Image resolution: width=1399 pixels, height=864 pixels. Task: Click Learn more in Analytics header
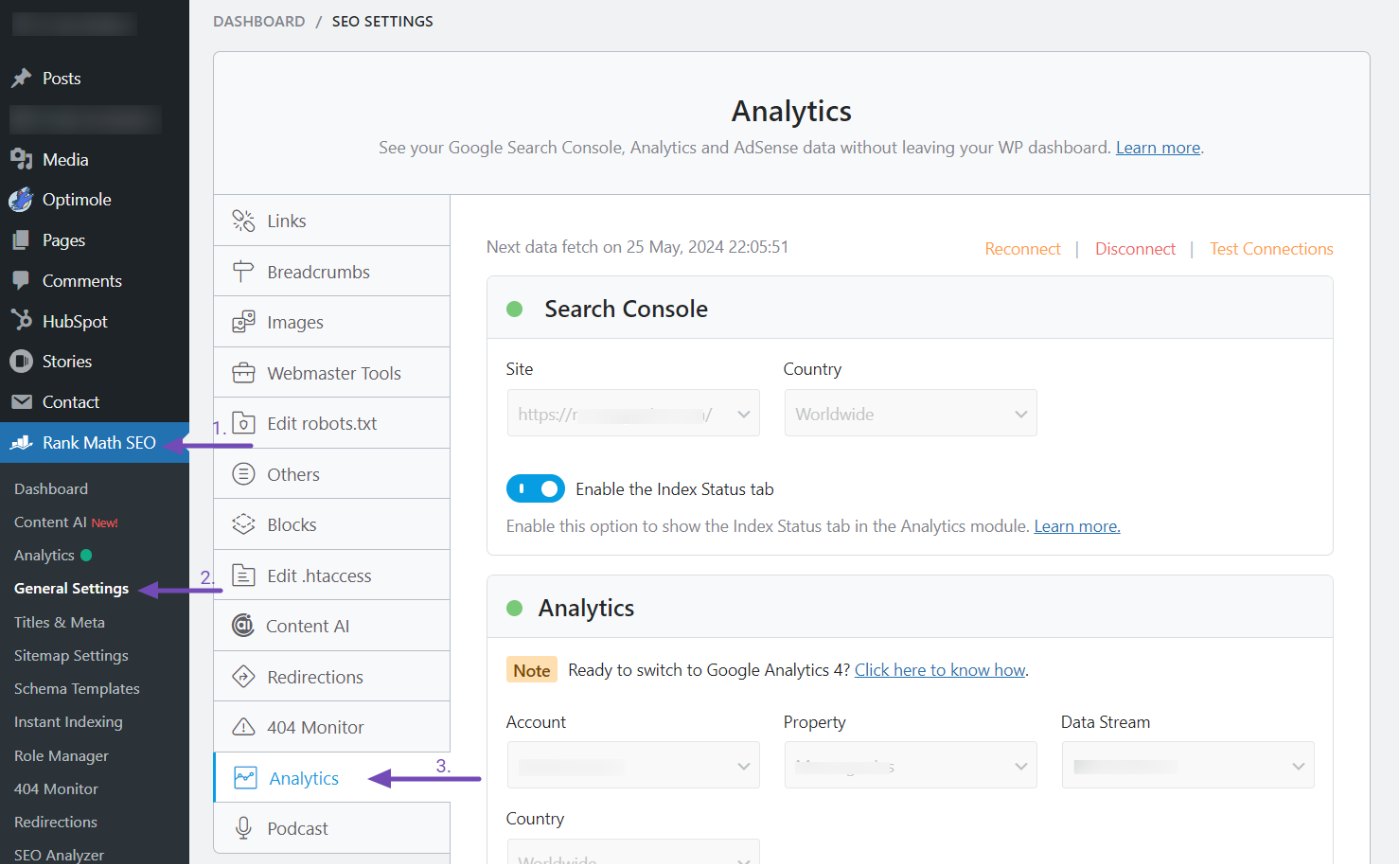pyautogui.click(x=1158, y=147)
